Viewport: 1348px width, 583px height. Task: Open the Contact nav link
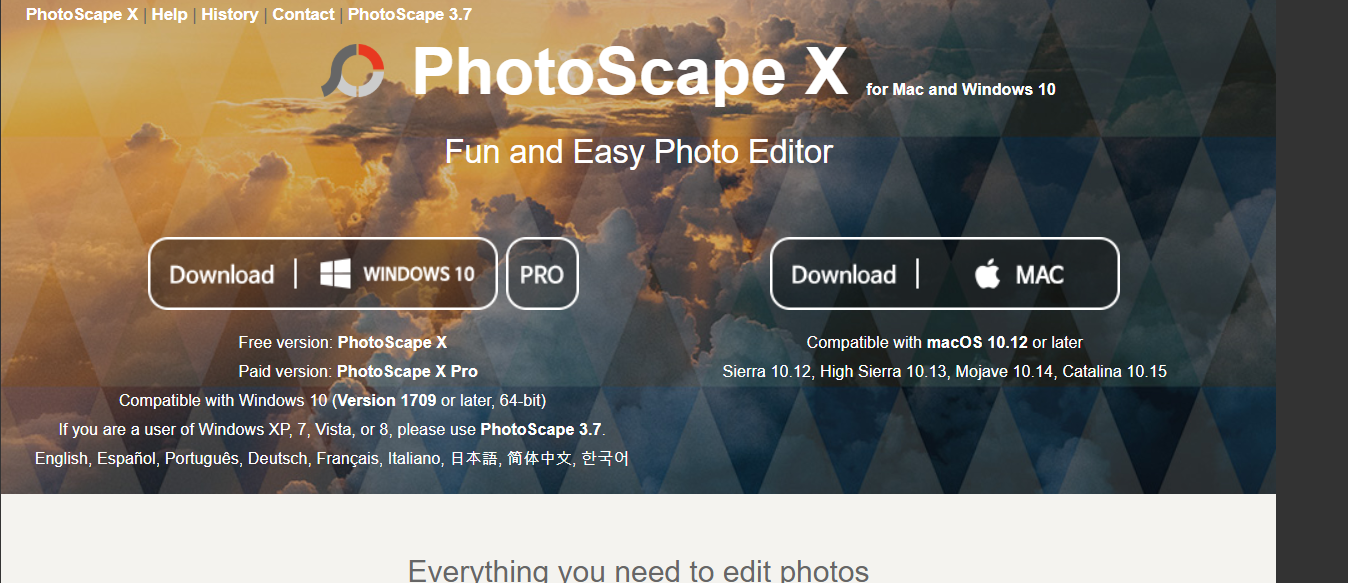[303, 14]
